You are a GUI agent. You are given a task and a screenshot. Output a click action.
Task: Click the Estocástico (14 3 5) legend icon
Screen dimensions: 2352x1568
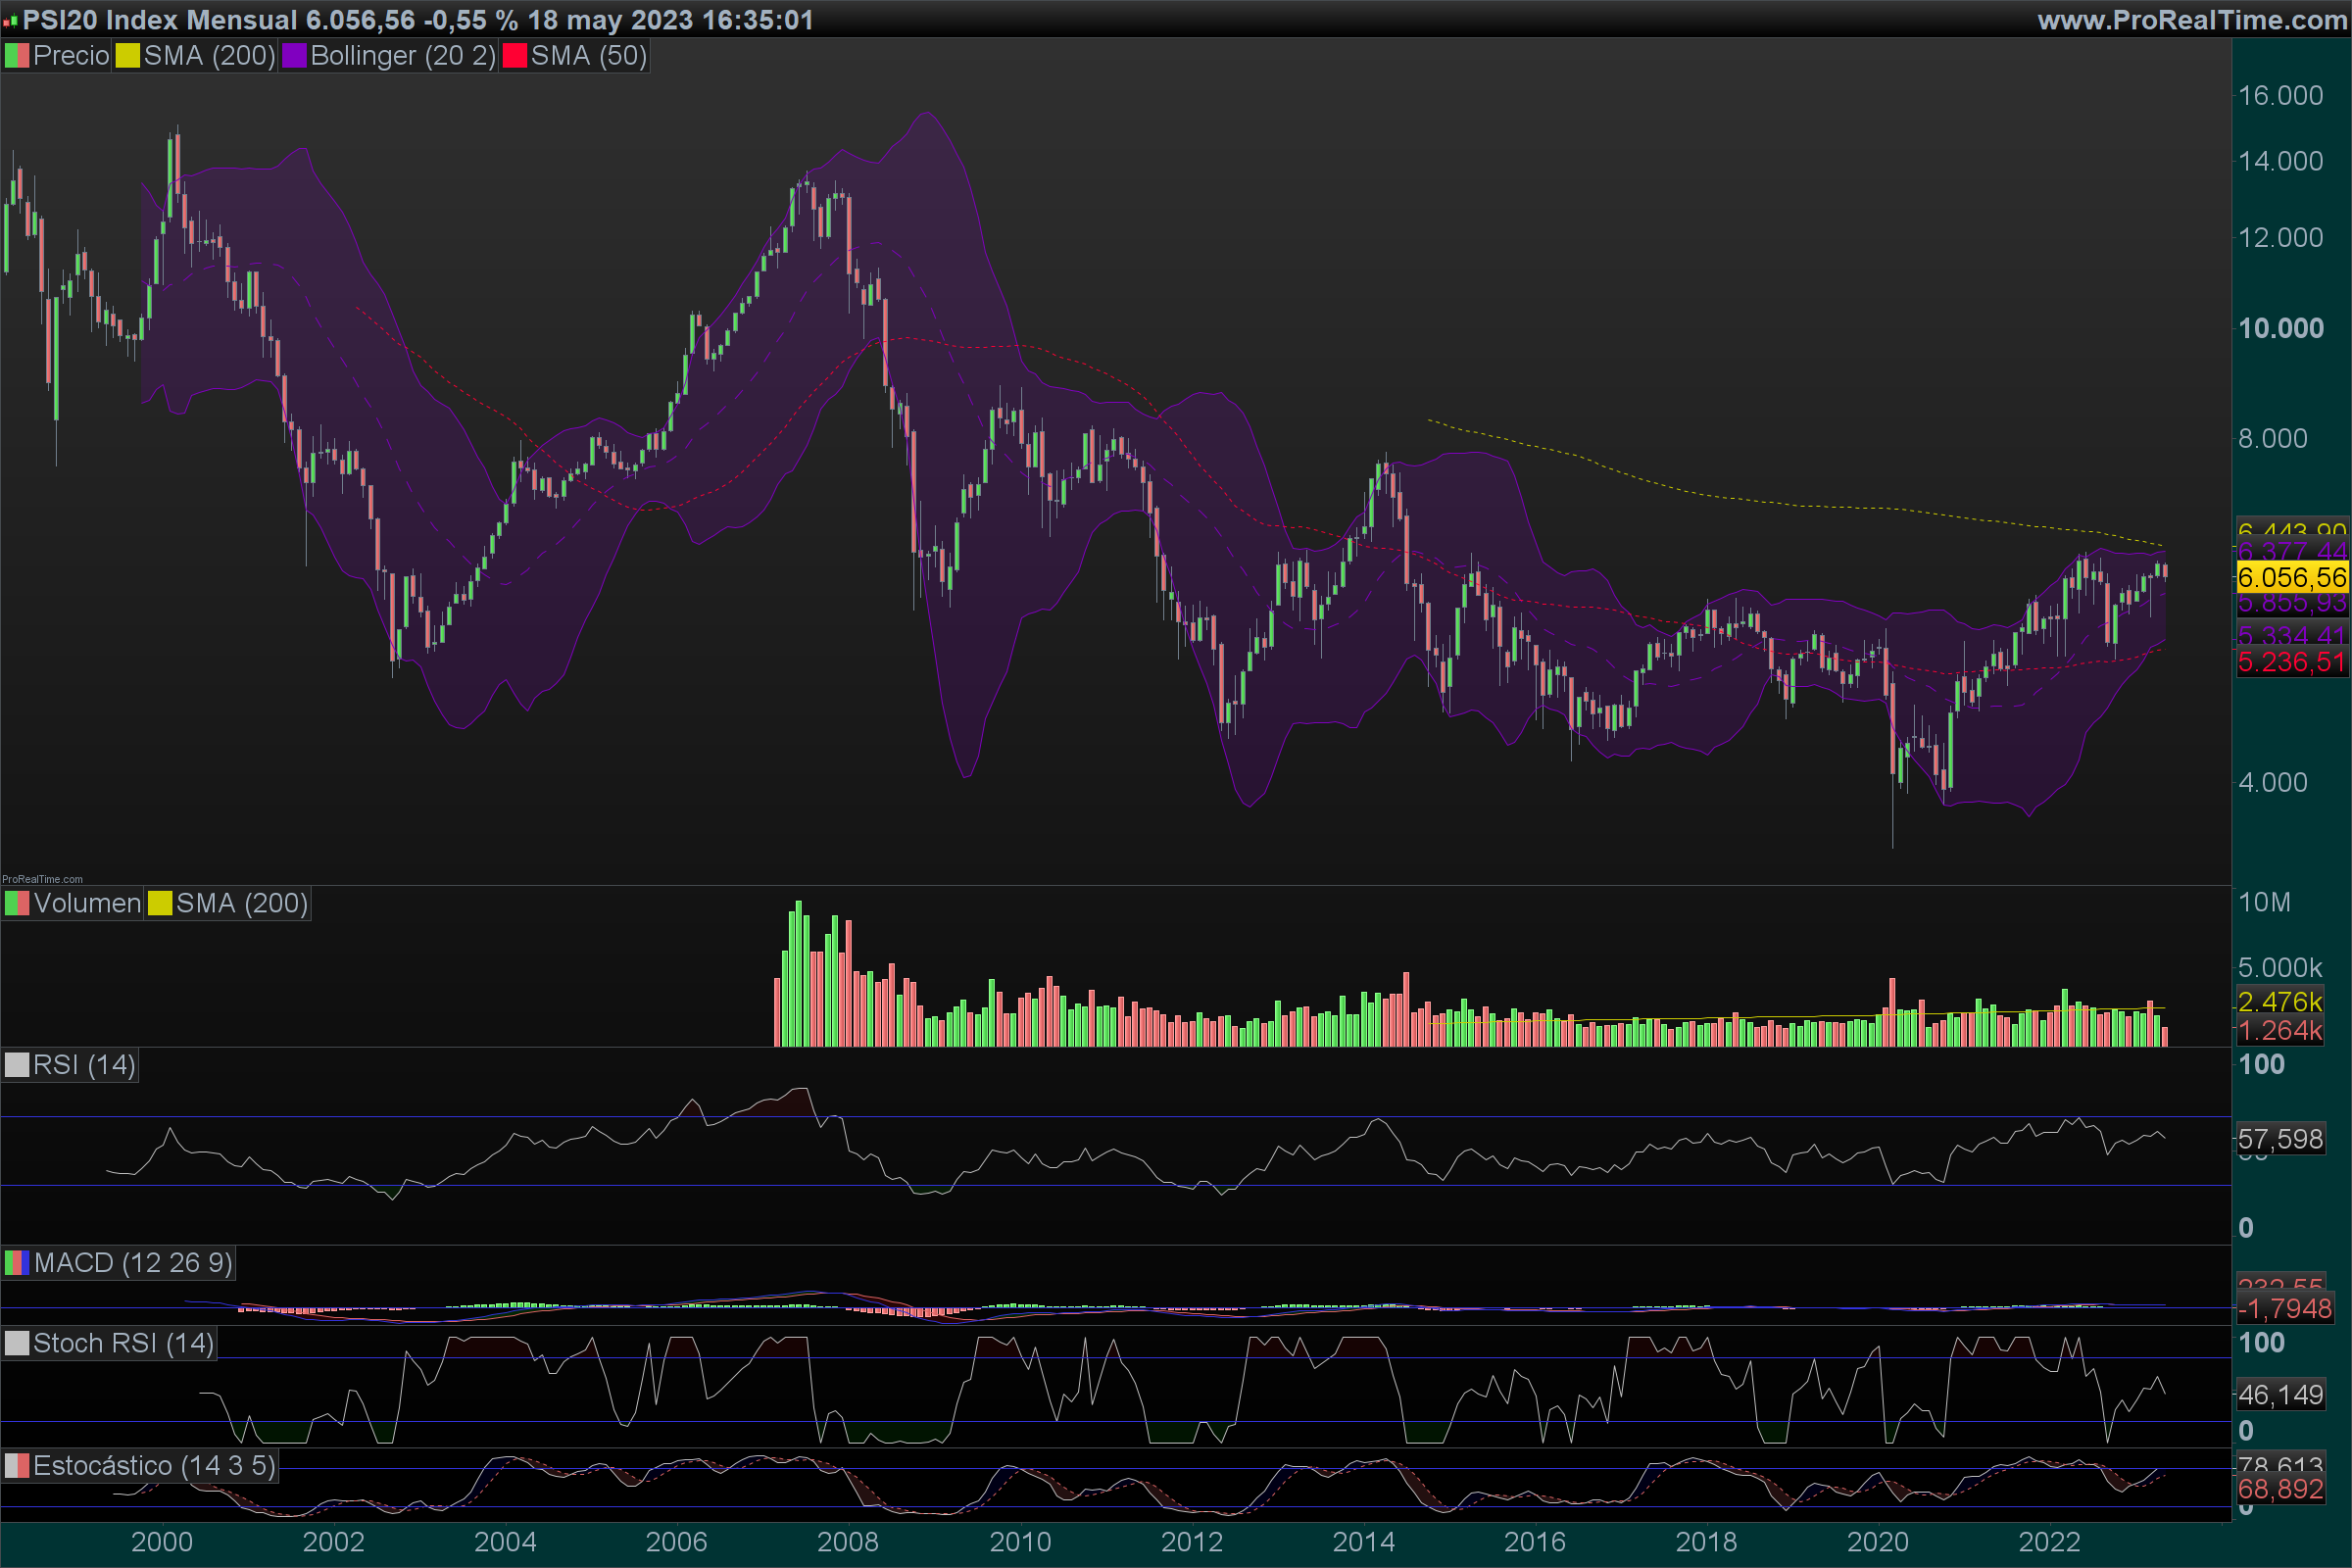[x=17, y=1466]
